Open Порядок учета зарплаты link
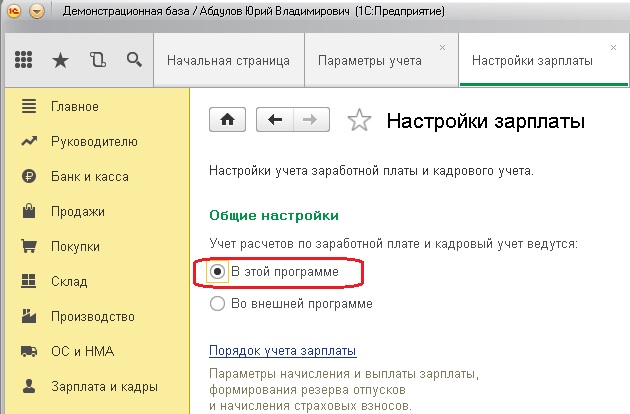The image size is (630, 414). tap(282, 351)
